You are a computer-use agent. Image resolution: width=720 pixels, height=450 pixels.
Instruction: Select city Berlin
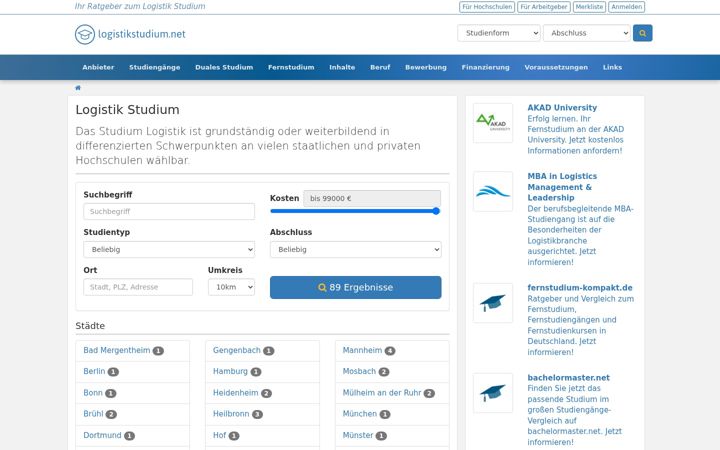point(94,371)
